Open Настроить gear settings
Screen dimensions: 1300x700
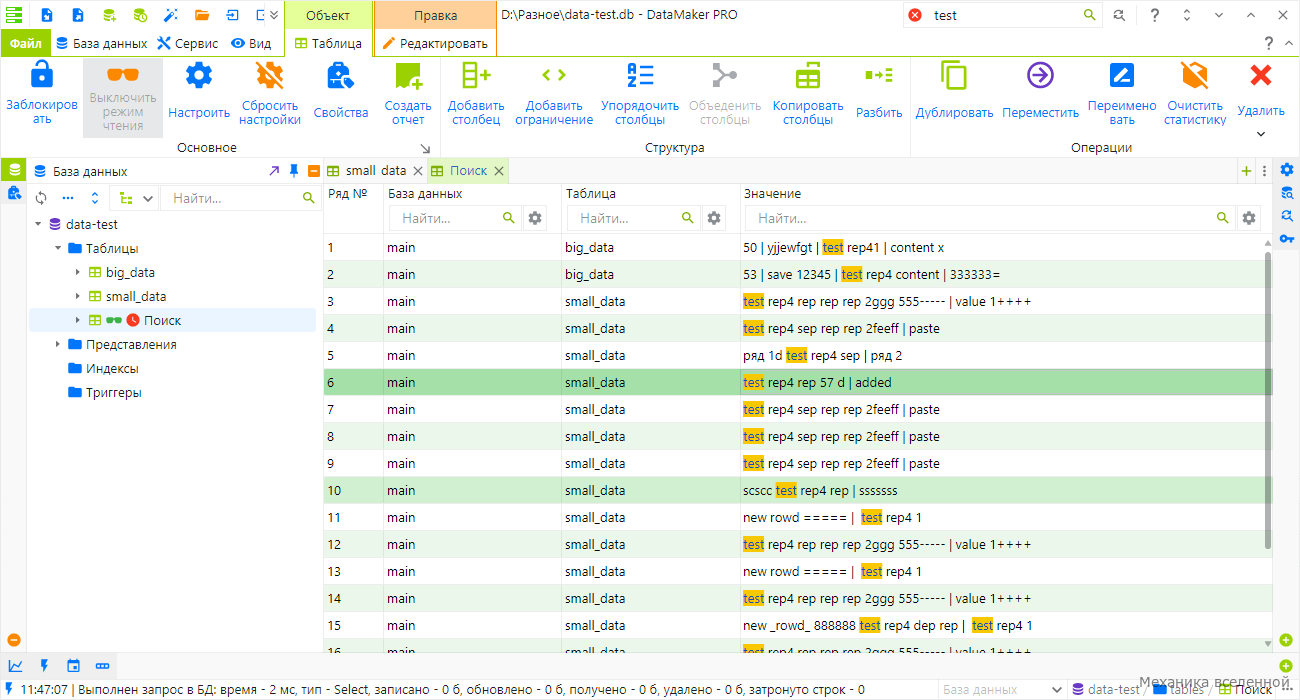pos(199,76)
